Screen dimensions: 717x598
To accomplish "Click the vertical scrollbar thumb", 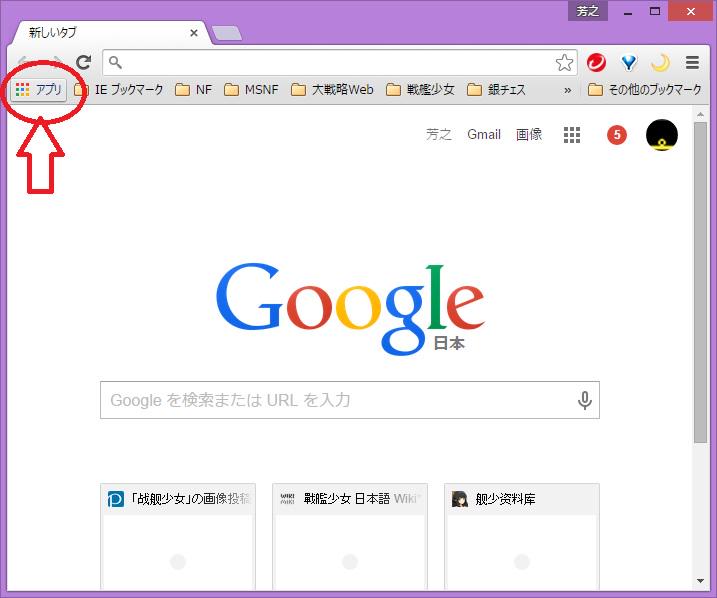I will [700, 282].
